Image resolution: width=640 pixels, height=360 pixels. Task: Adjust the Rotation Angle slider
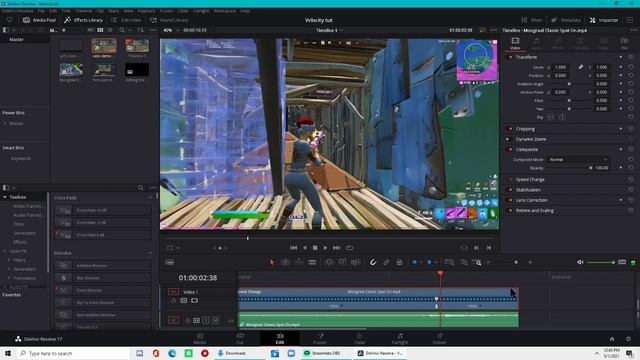pyautogui.click(x=569, y=84)
